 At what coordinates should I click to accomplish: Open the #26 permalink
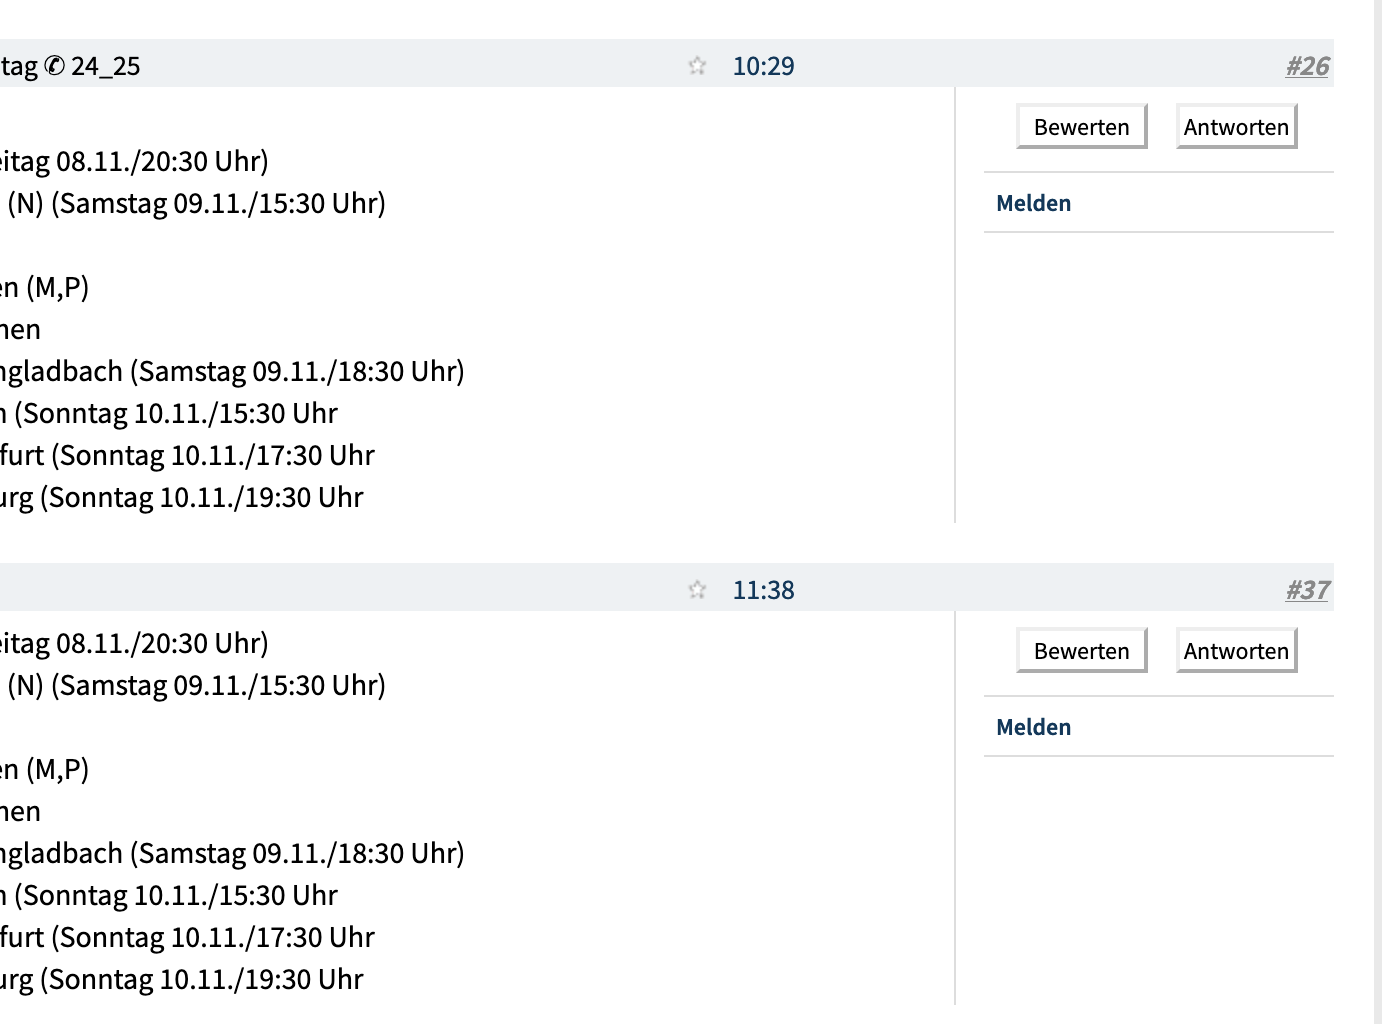1307,65
